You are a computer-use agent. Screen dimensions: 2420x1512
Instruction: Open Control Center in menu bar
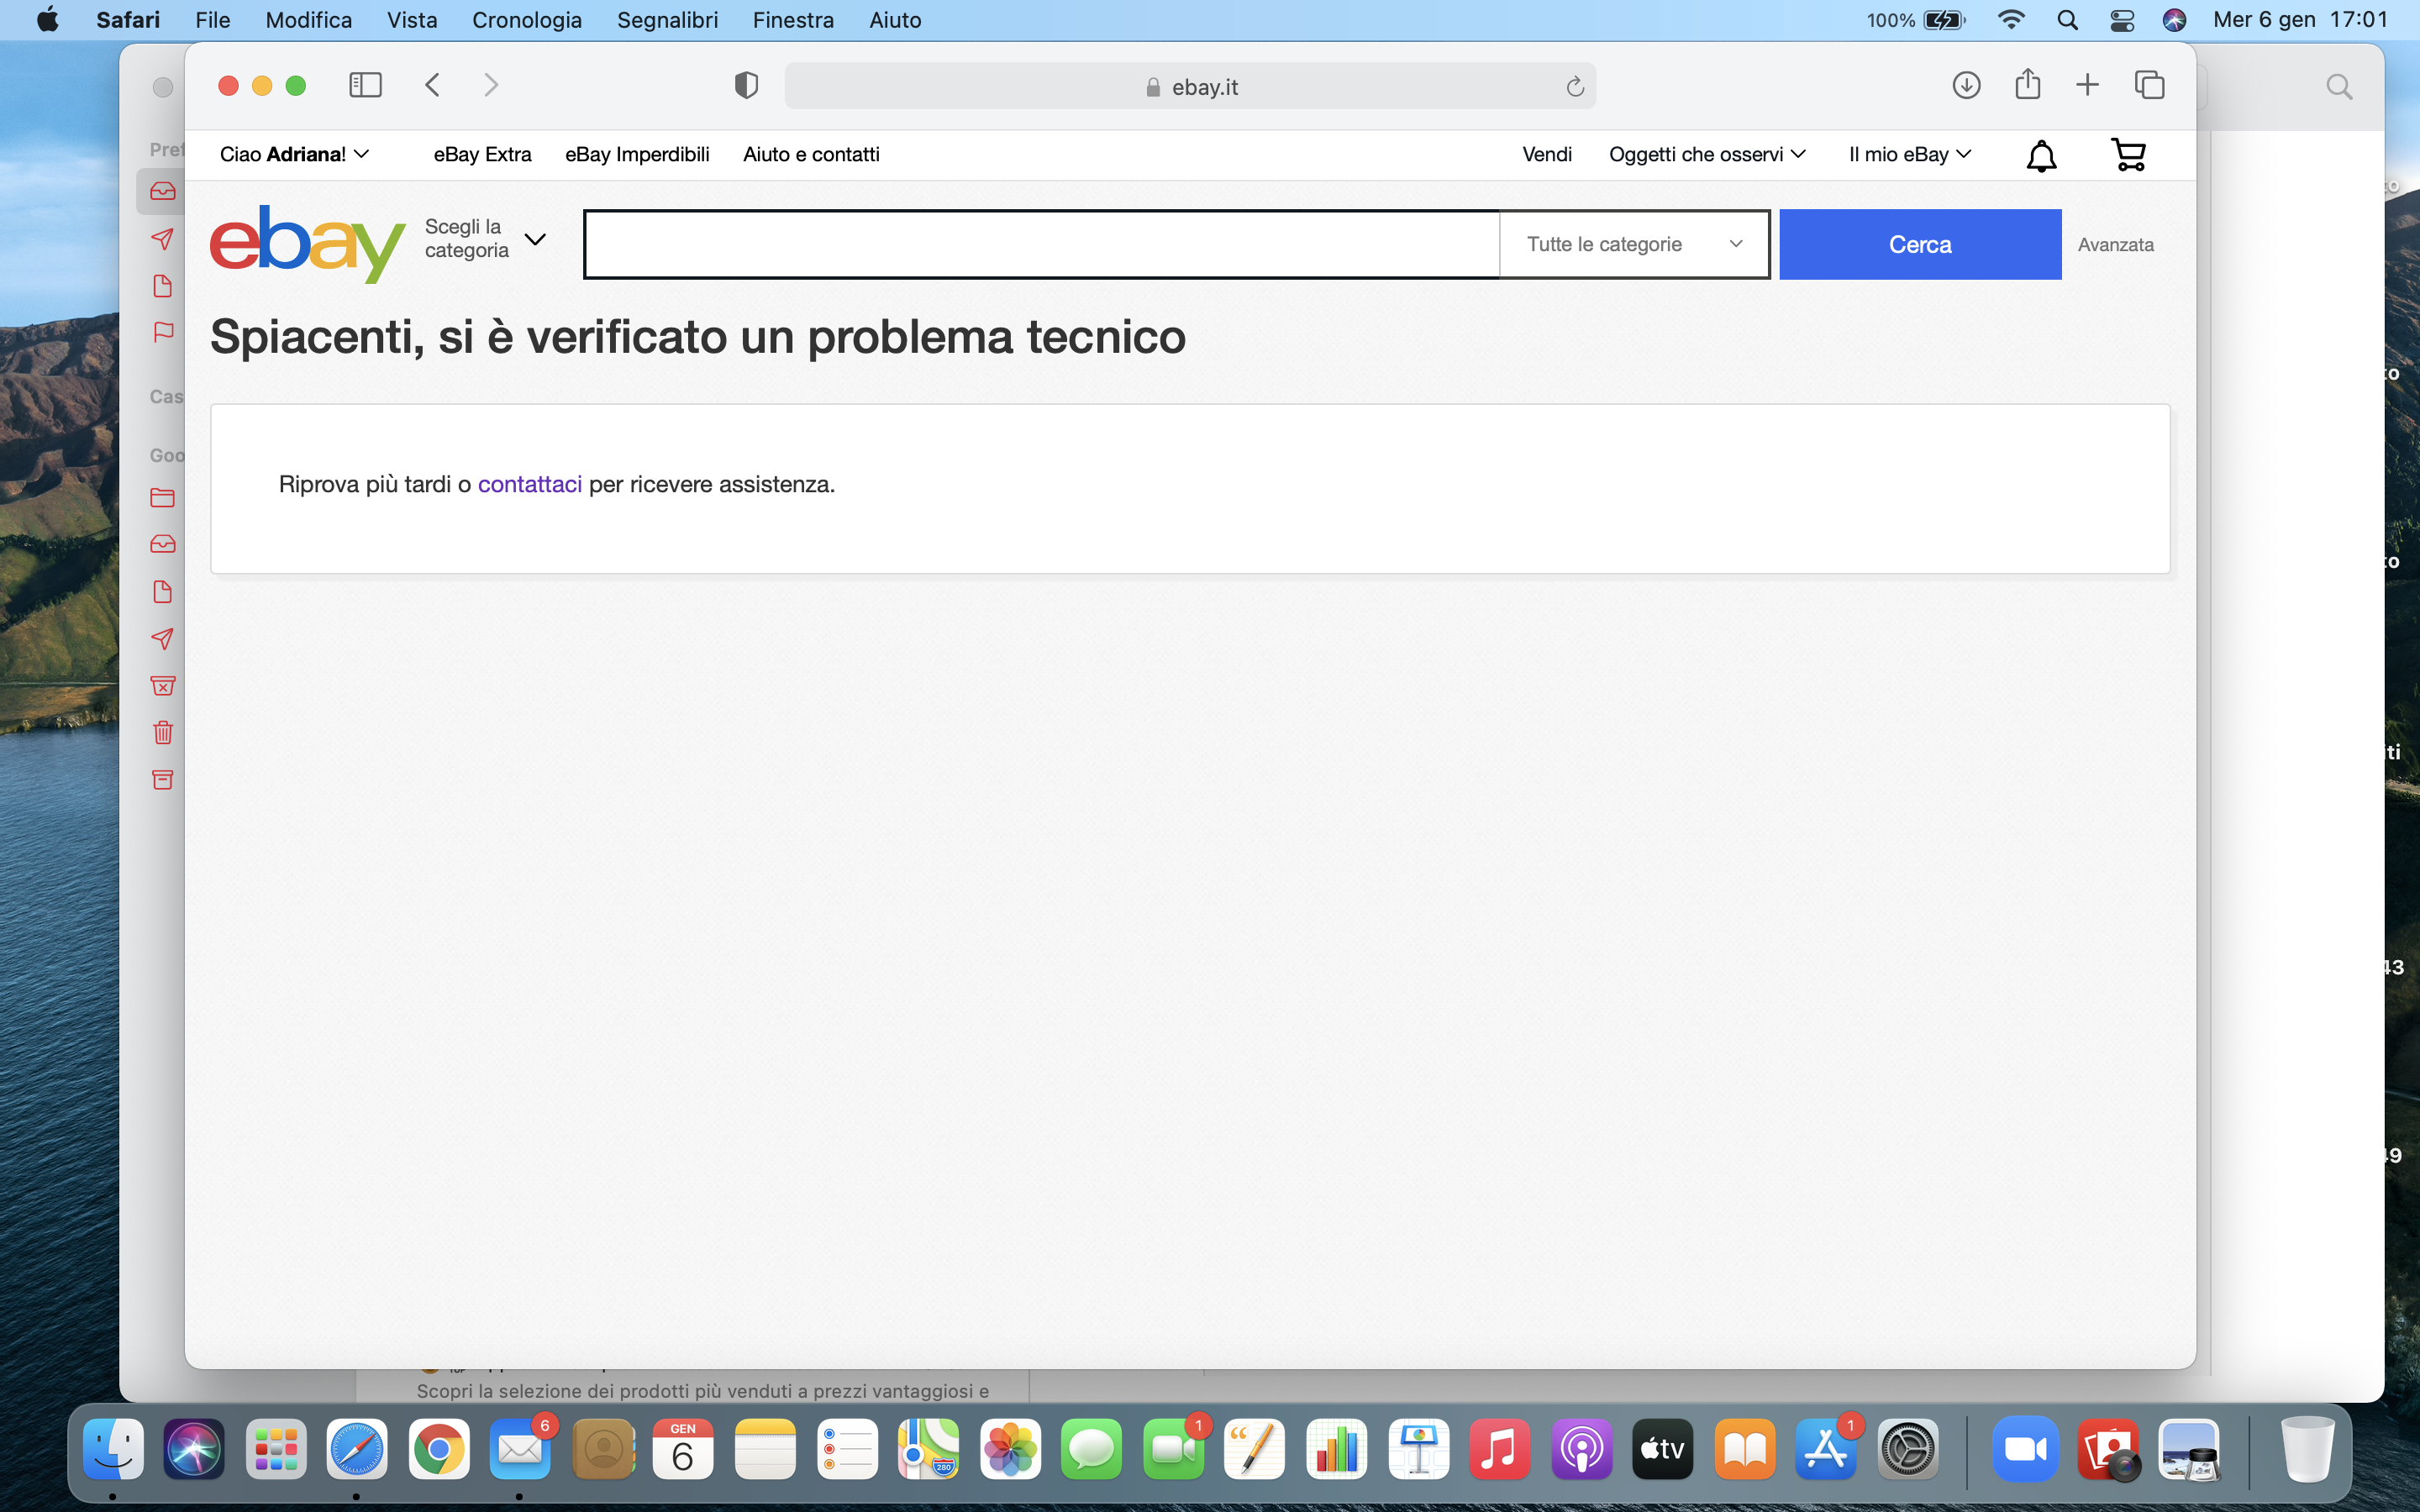(x=2121, y=20)
